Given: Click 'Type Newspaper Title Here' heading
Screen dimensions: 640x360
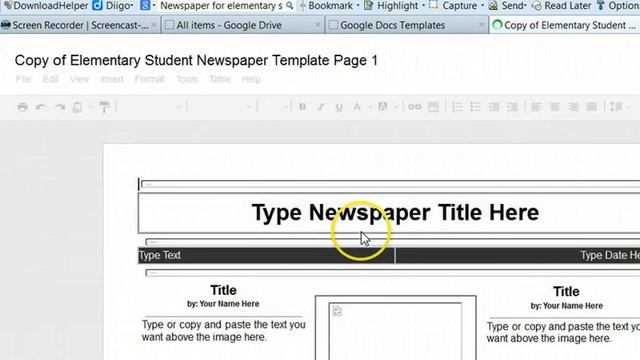Looking at the screenshot, I should pos(395,213).
